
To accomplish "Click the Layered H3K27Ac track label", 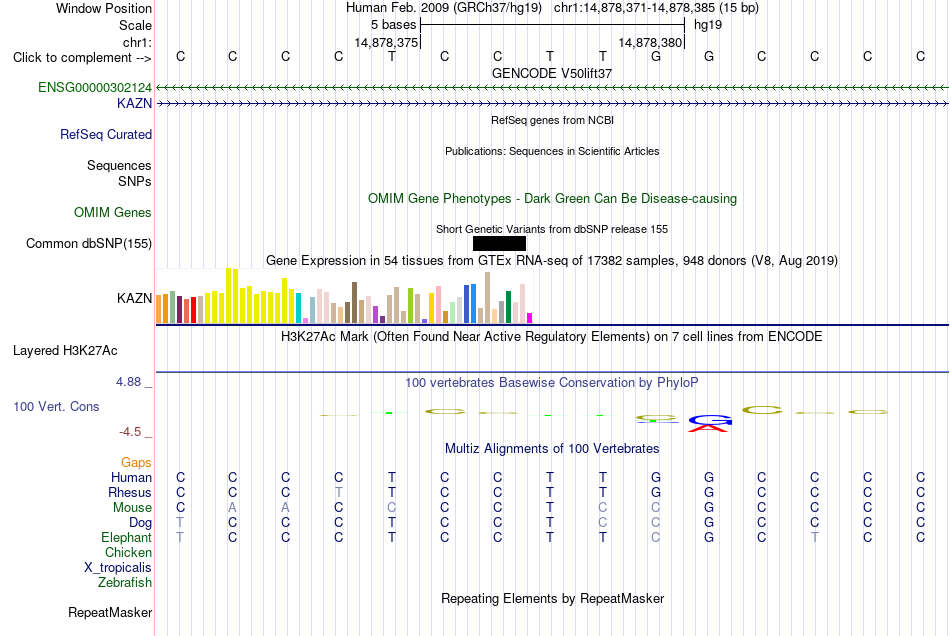I will tap(65, 351).
